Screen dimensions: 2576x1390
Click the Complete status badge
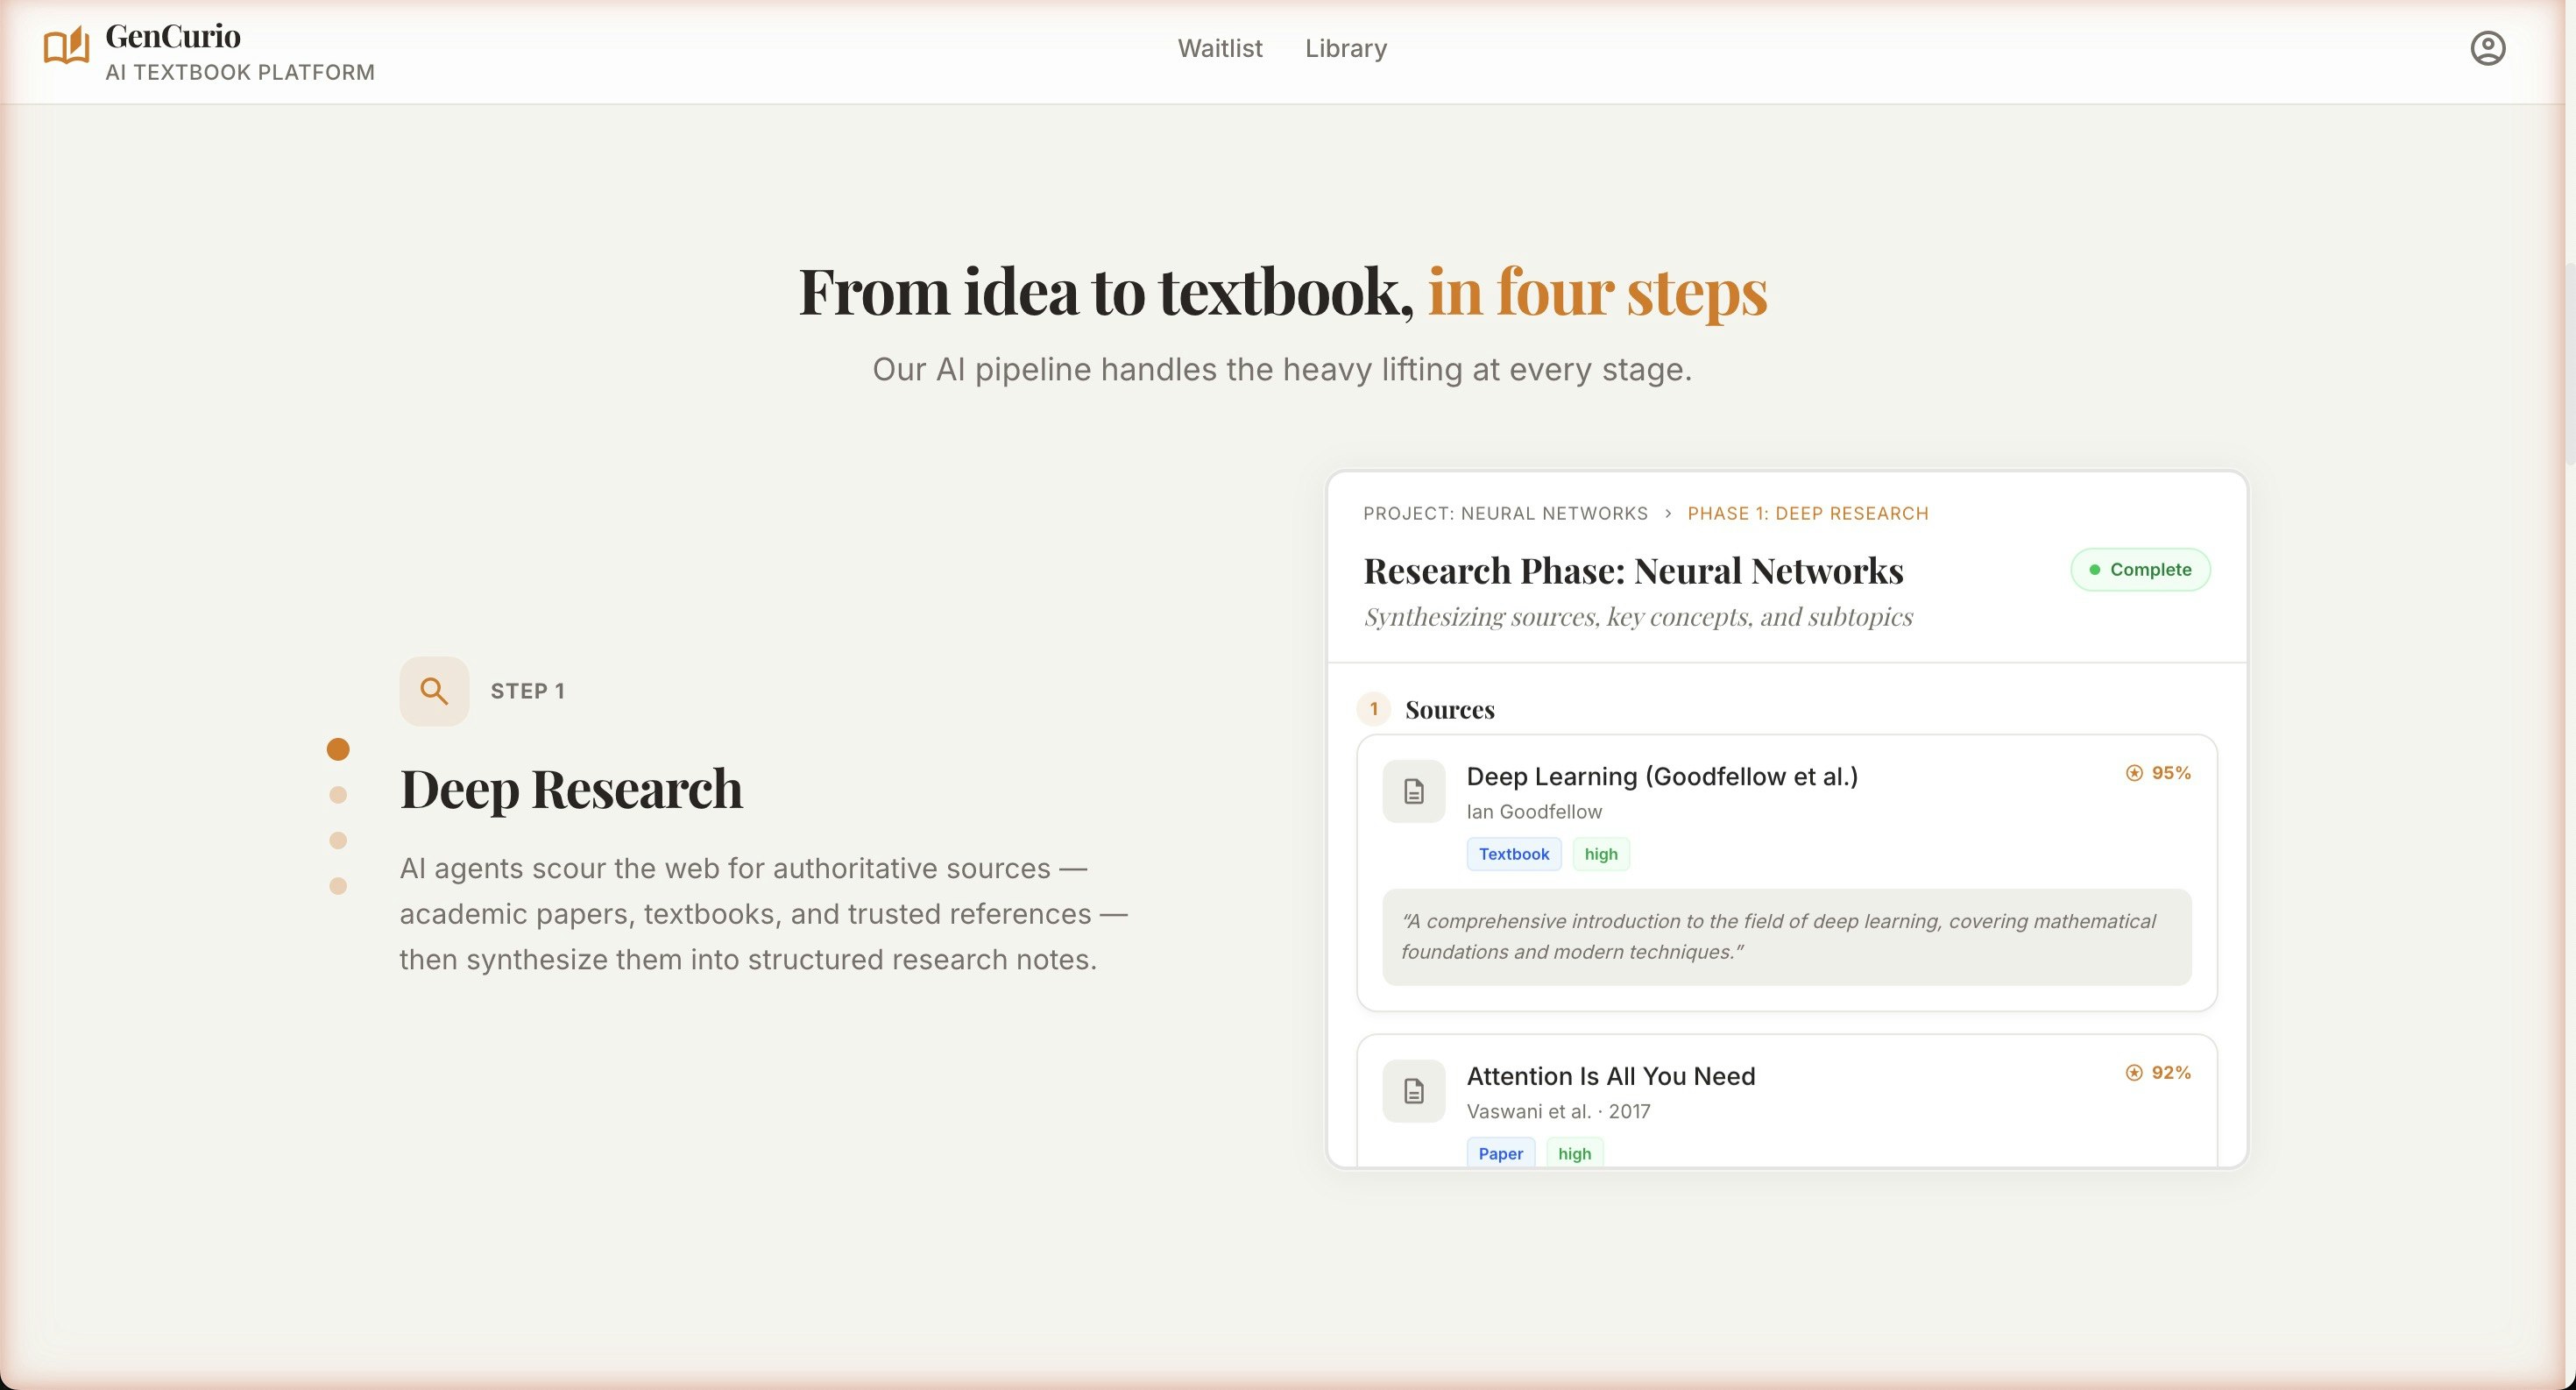click(x=2140, y=569)
